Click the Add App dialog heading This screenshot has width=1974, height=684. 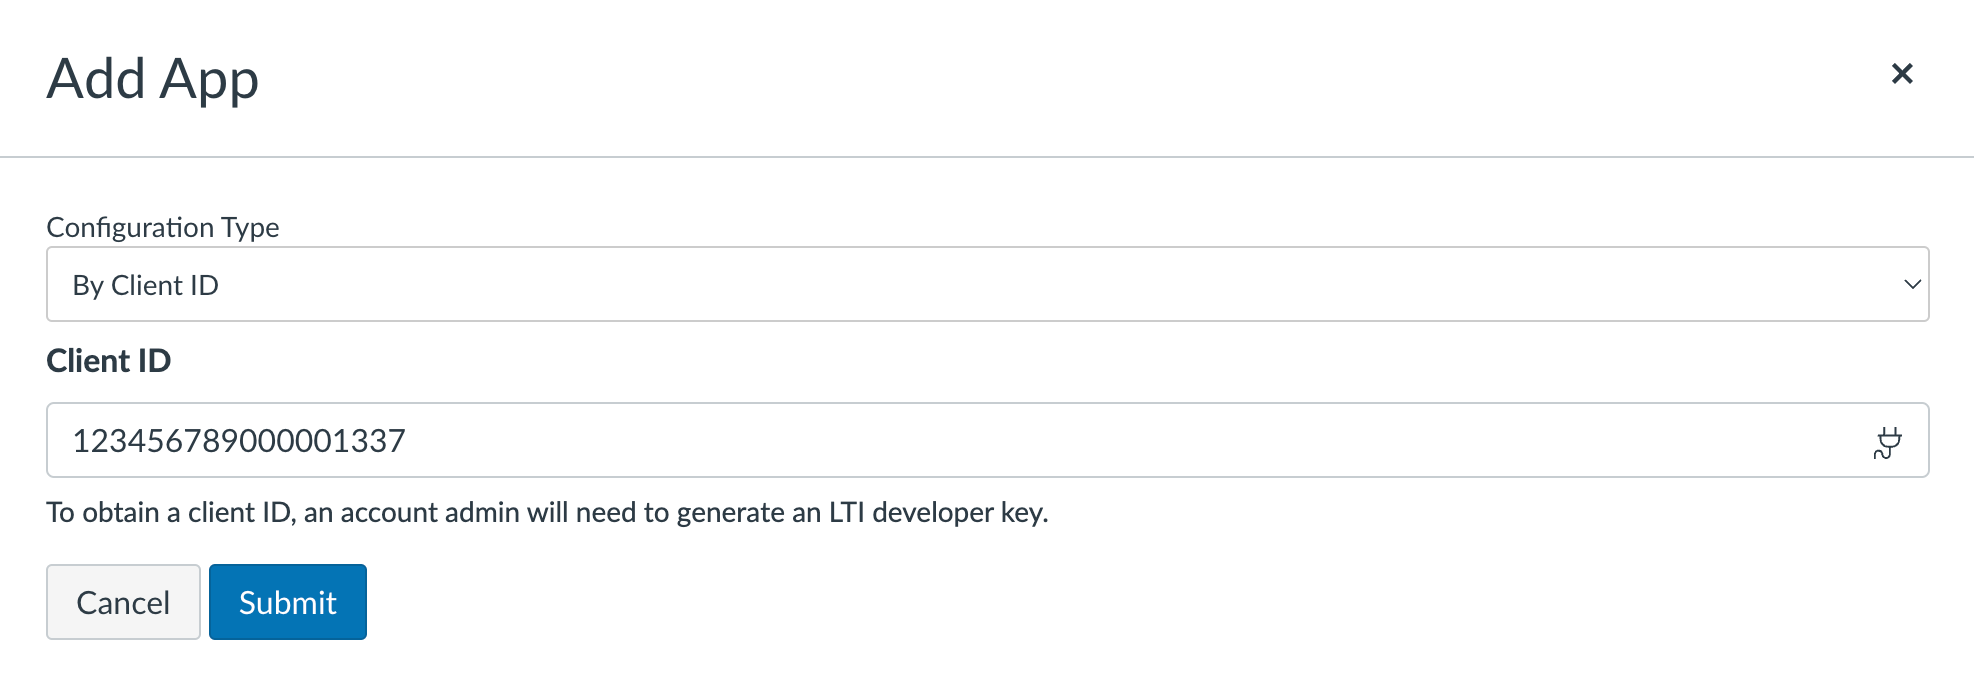153,79
